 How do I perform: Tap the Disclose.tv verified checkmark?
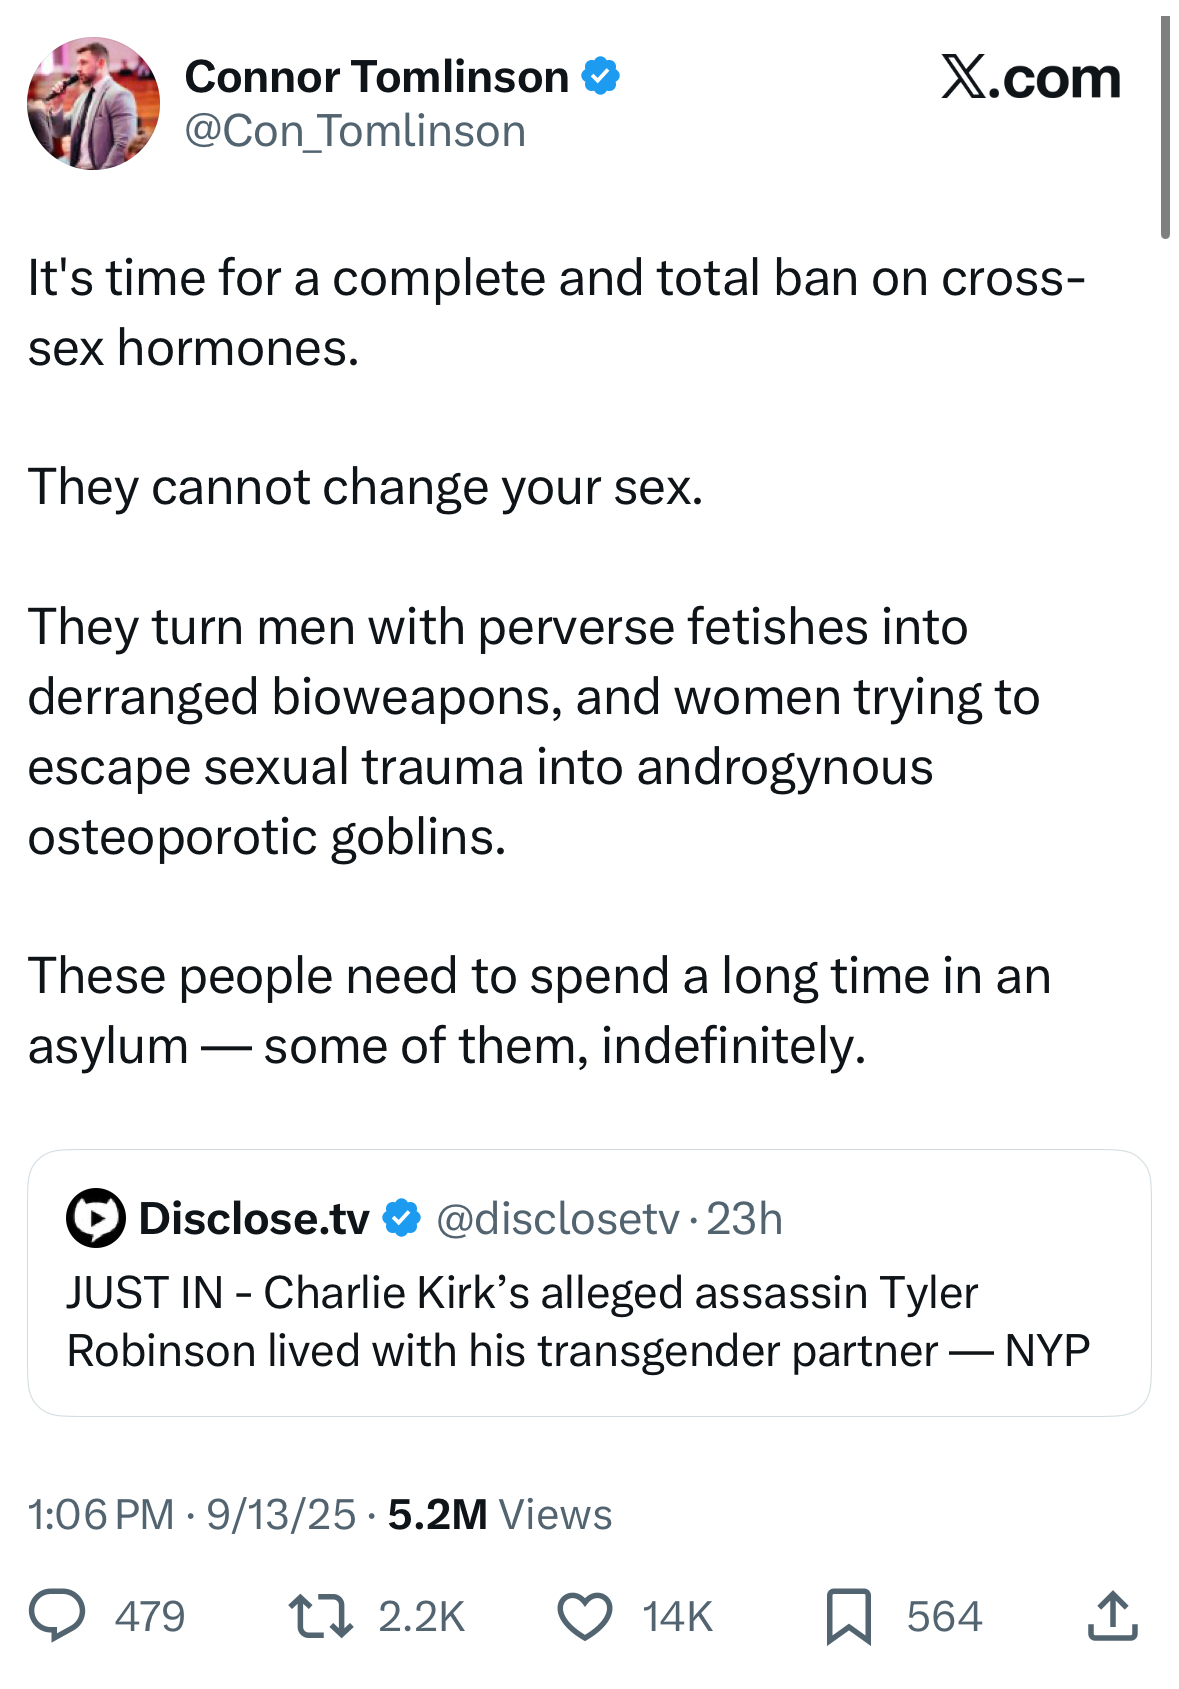coord(403,1218)
